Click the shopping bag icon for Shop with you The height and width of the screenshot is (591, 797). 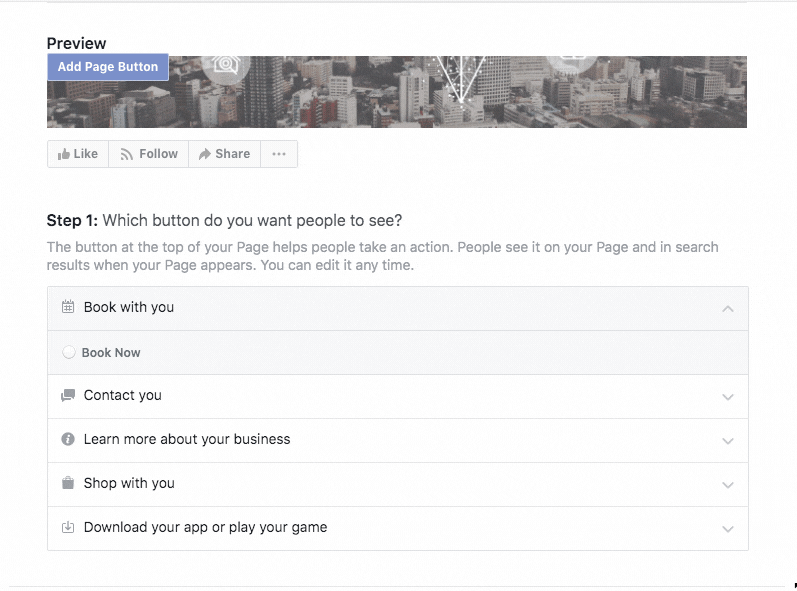[x=68, y=483]
